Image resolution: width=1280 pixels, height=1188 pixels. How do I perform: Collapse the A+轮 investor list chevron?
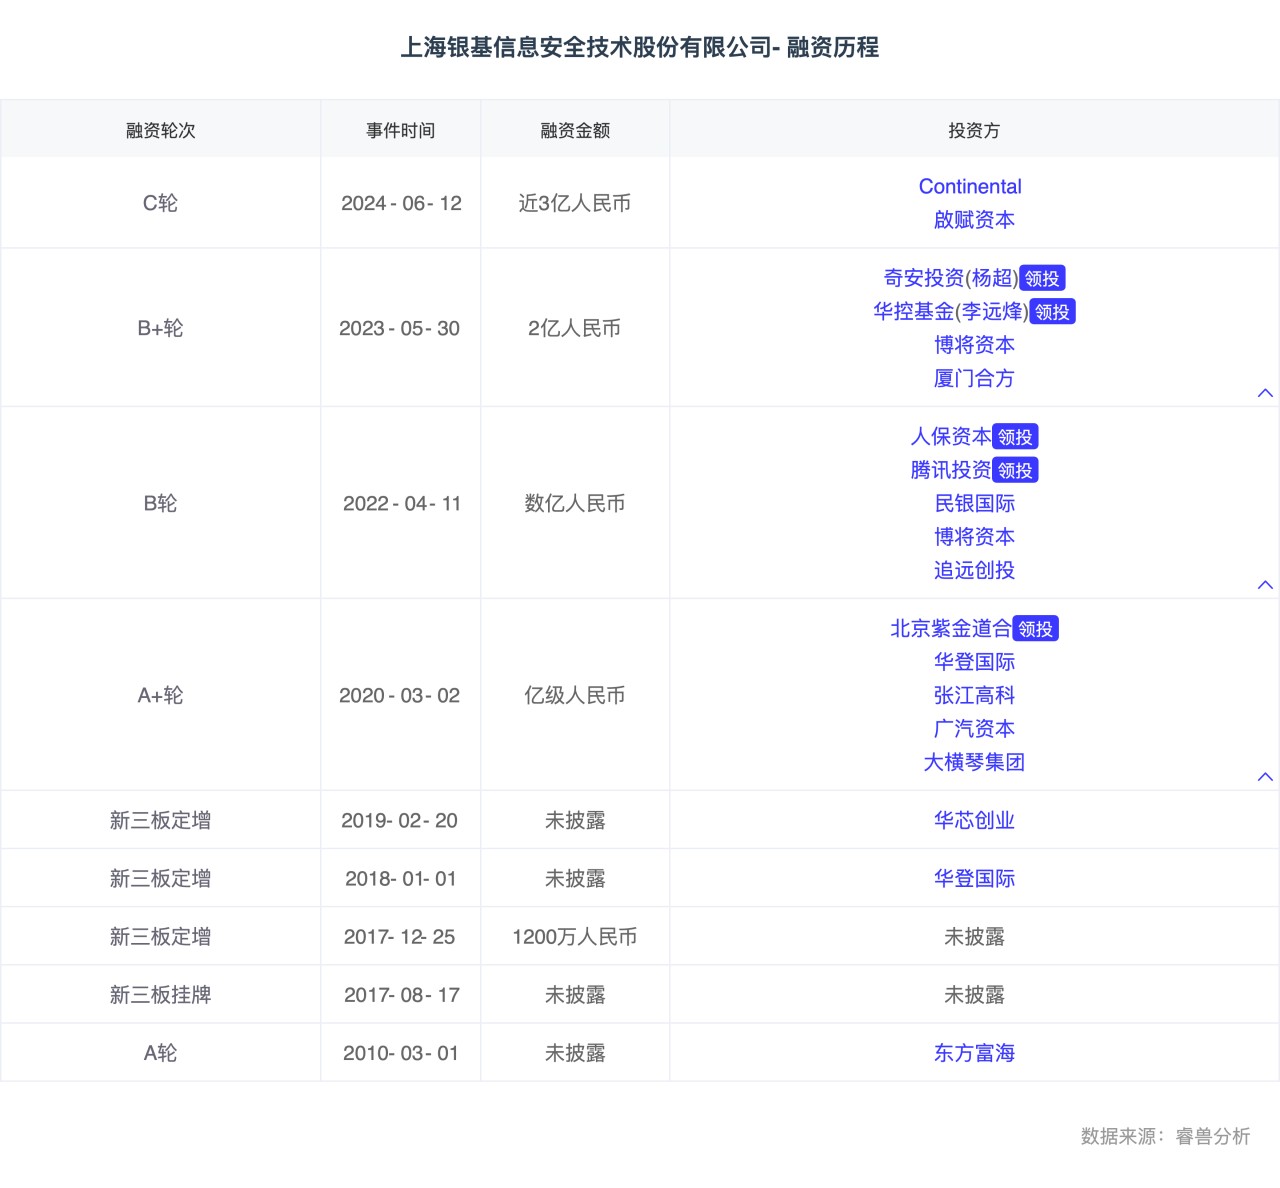(1265, 777)
